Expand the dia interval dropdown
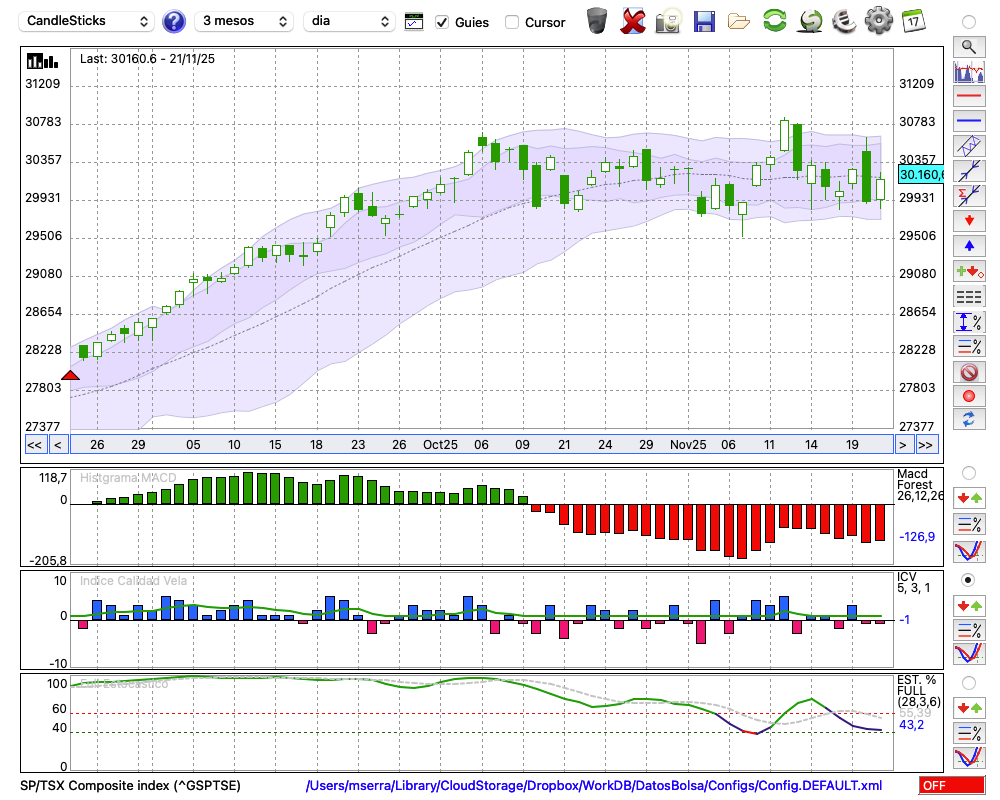The width and height of the screenshot is (1000, 800). 349,21
